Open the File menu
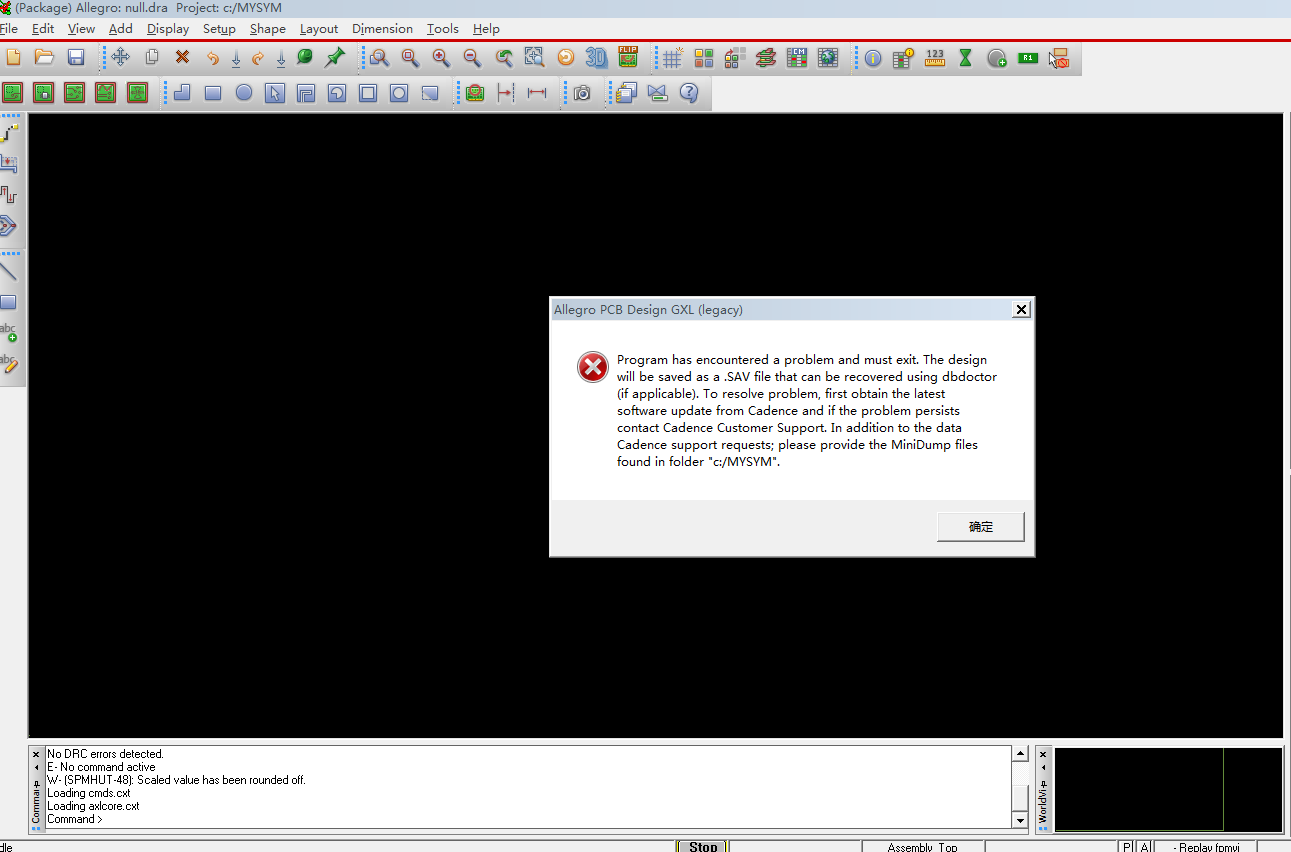 pyautogui.click(x=9, y=29)
